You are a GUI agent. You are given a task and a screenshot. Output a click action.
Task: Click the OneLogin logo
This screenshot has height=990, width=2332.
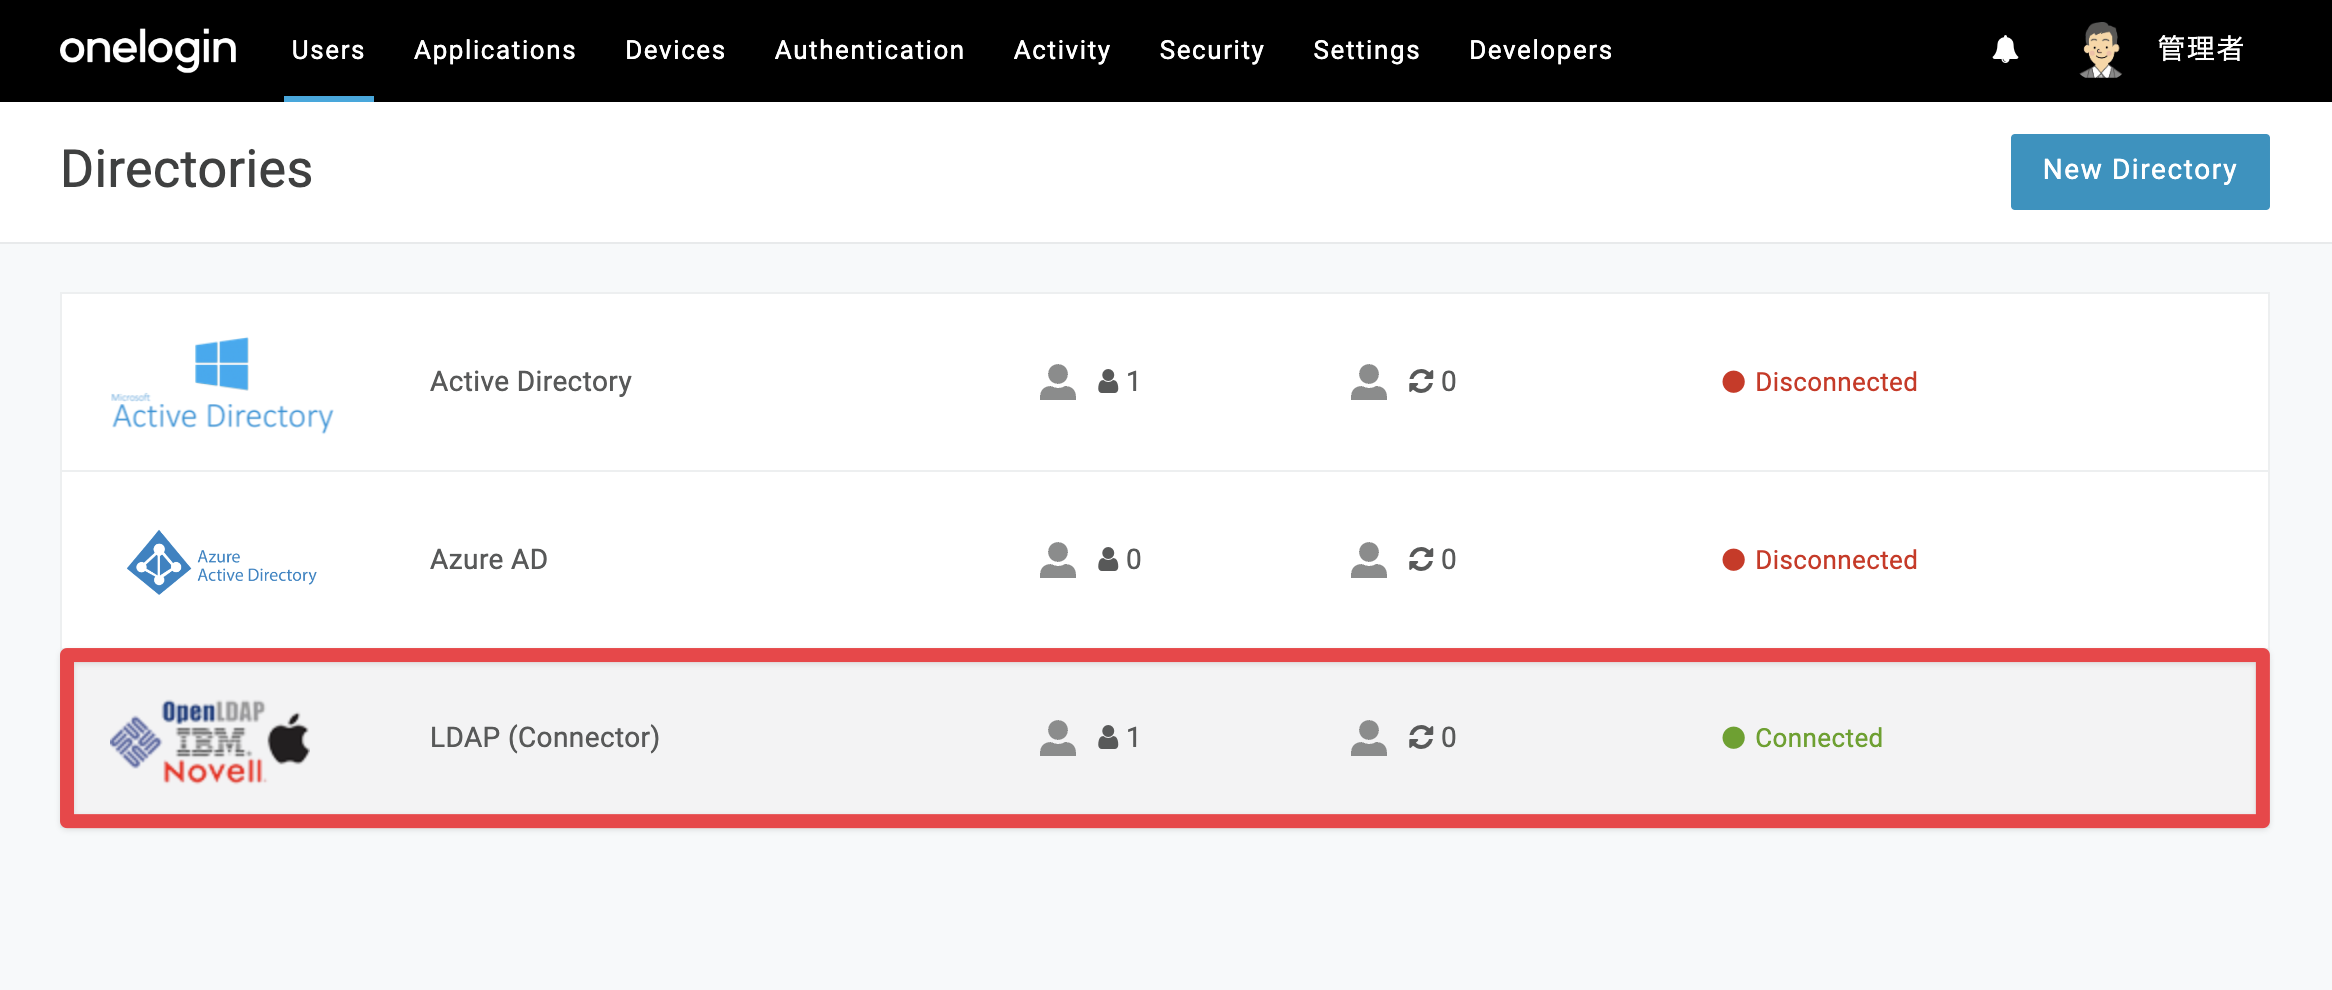point(148,49)
